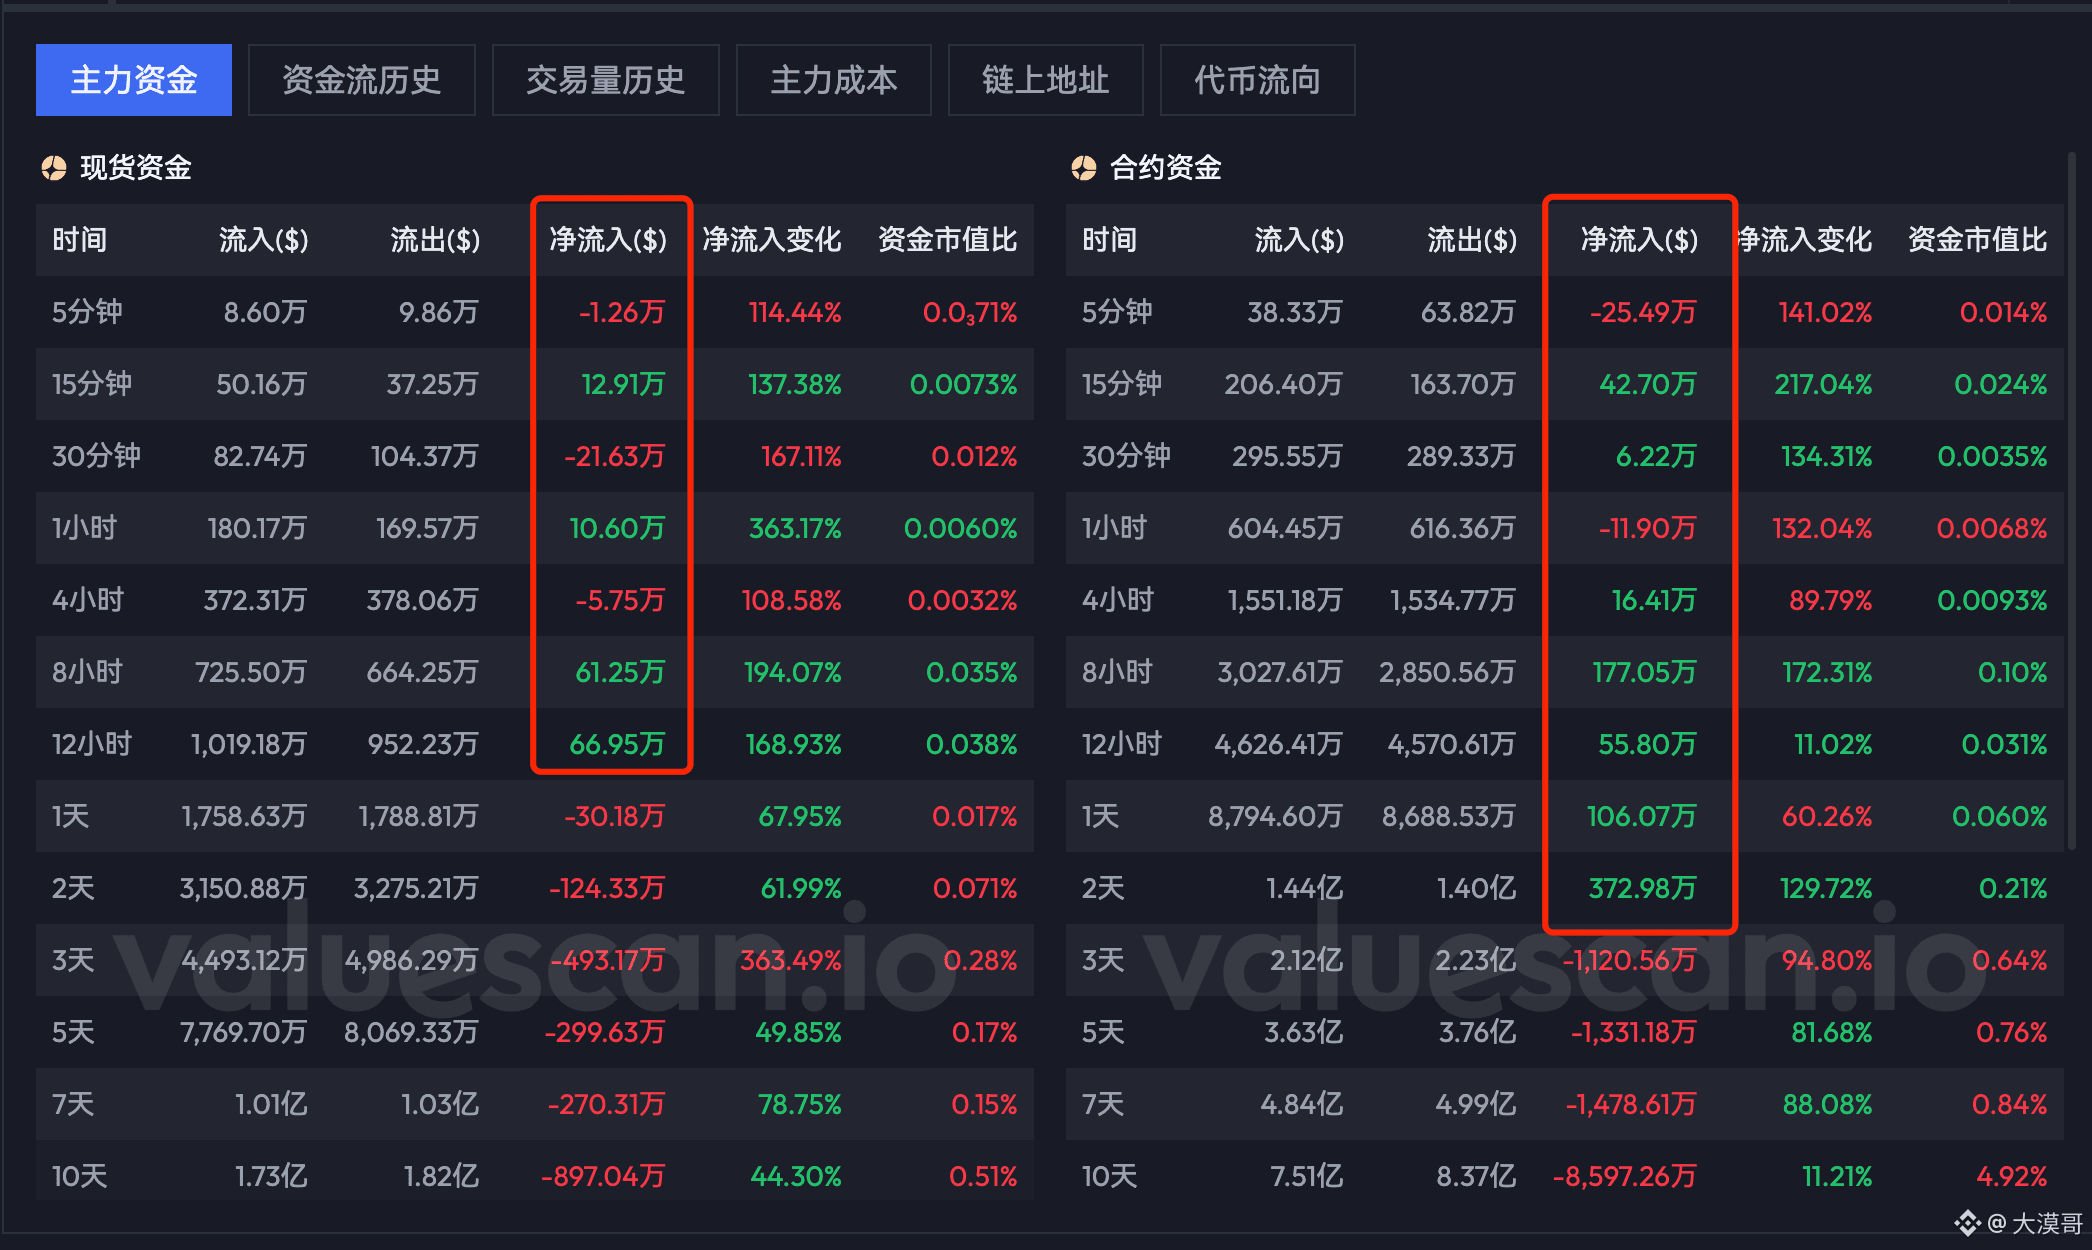The width and height of the screenshot is (2092, 1250).
Task: Click the pie icon beside 现货资金
Action: (54, 168)
